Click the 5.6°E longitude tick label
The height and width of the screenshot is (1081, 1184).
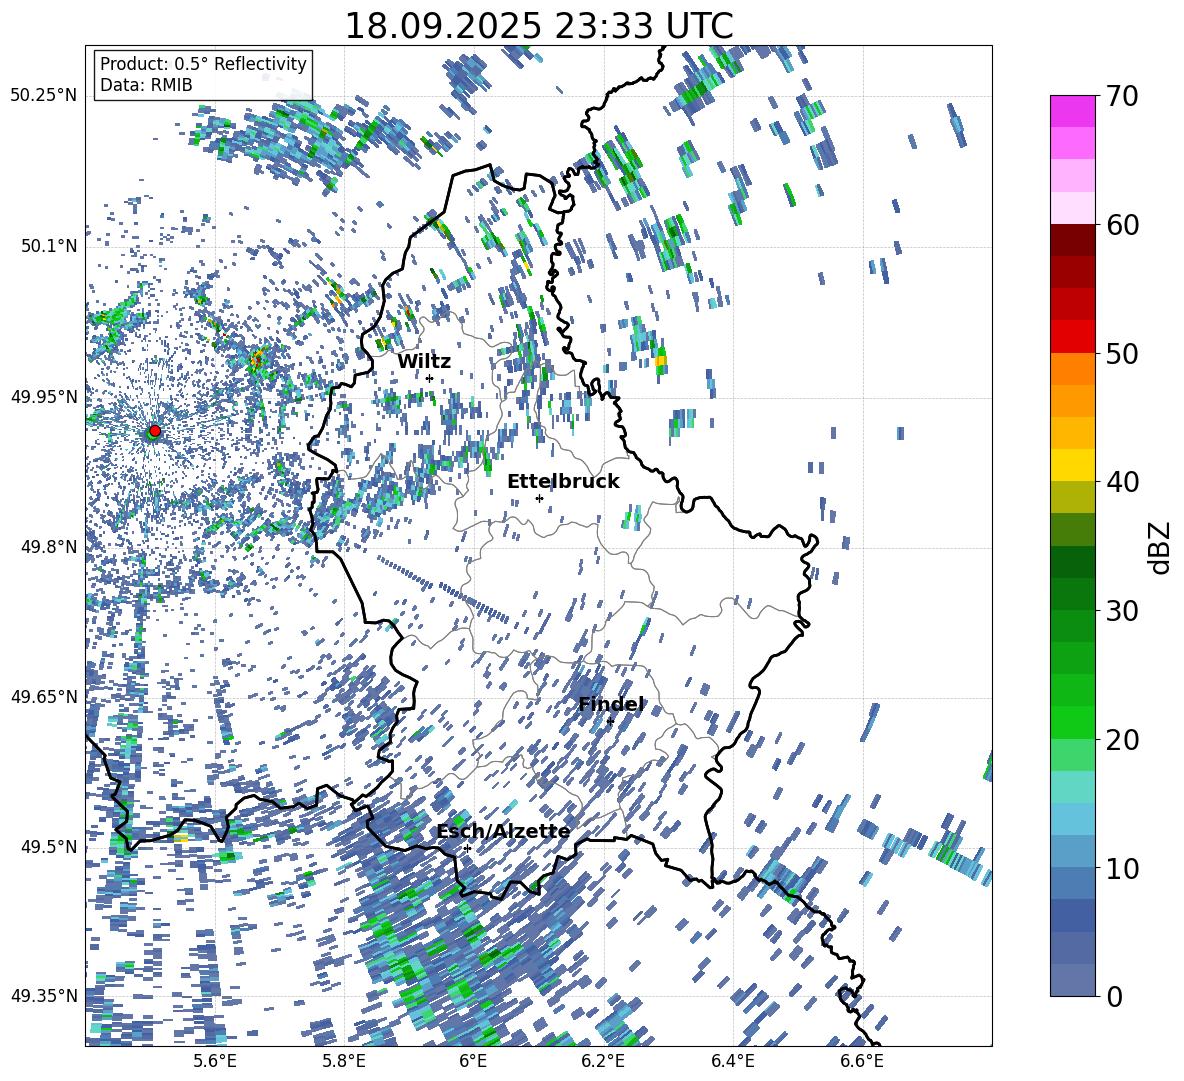click(x=214, y=1061)
